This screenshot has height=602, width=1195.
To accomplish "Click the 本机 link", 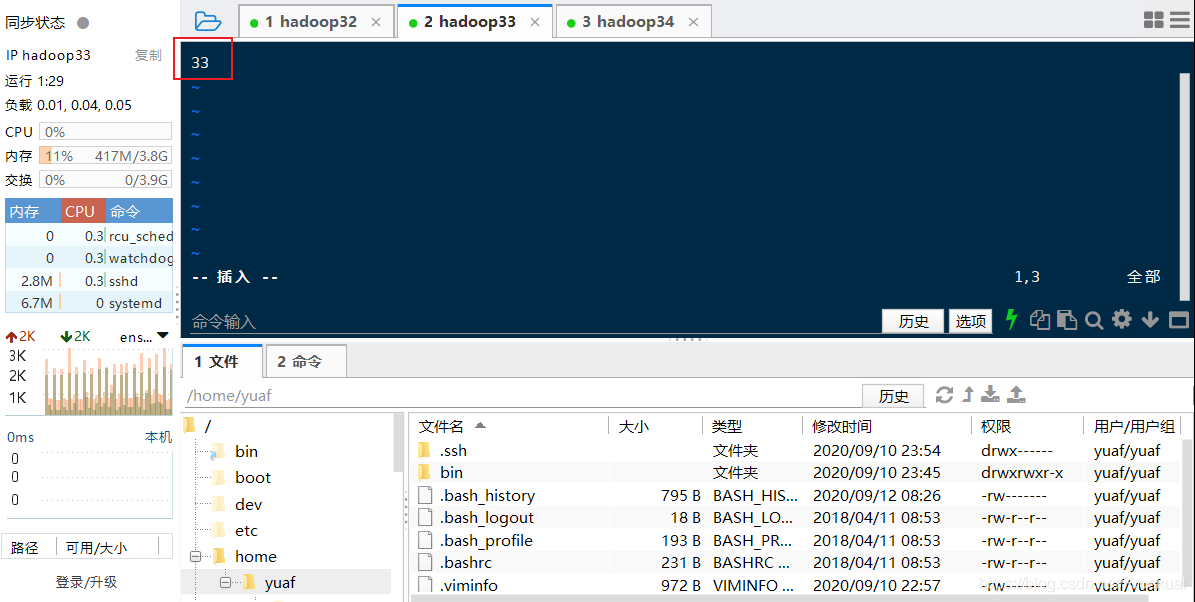I will (159, 437).
